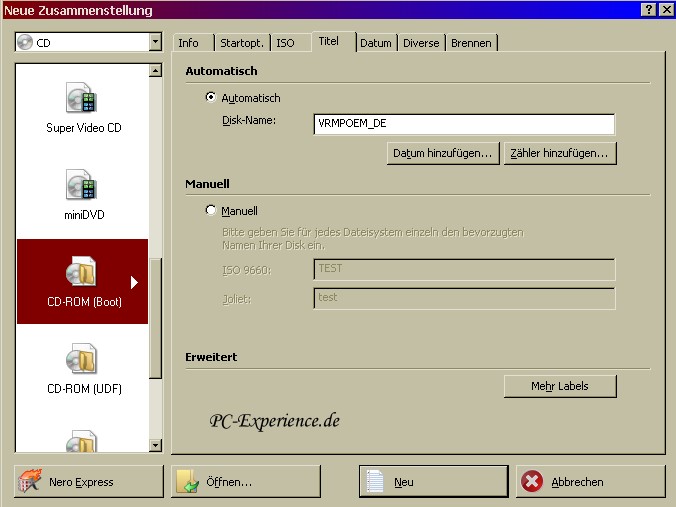Enable the Automatisch radio button
Screen dimensions: 676x507
(210, 98)
